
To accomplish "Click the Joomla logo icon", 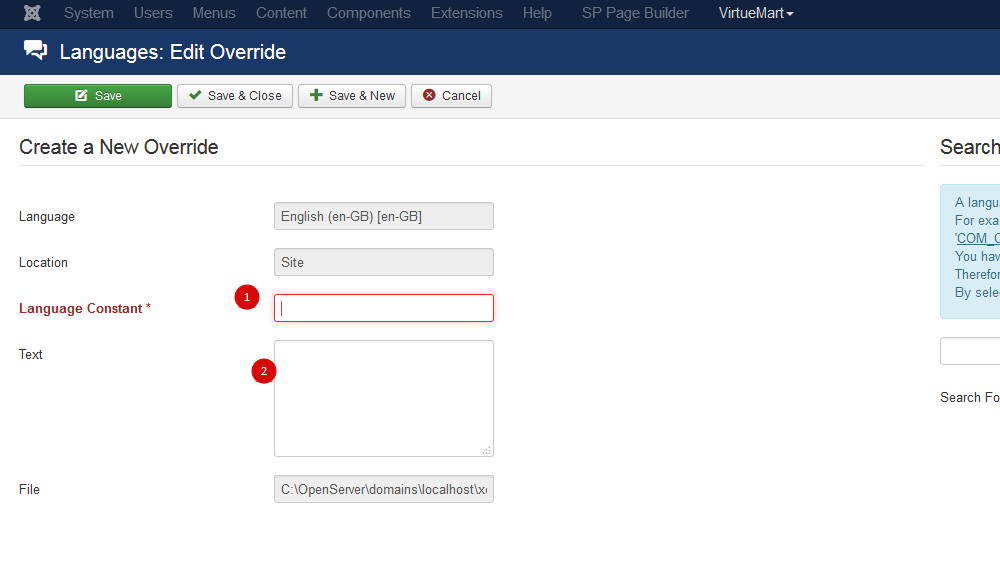I will pos(32,13).
